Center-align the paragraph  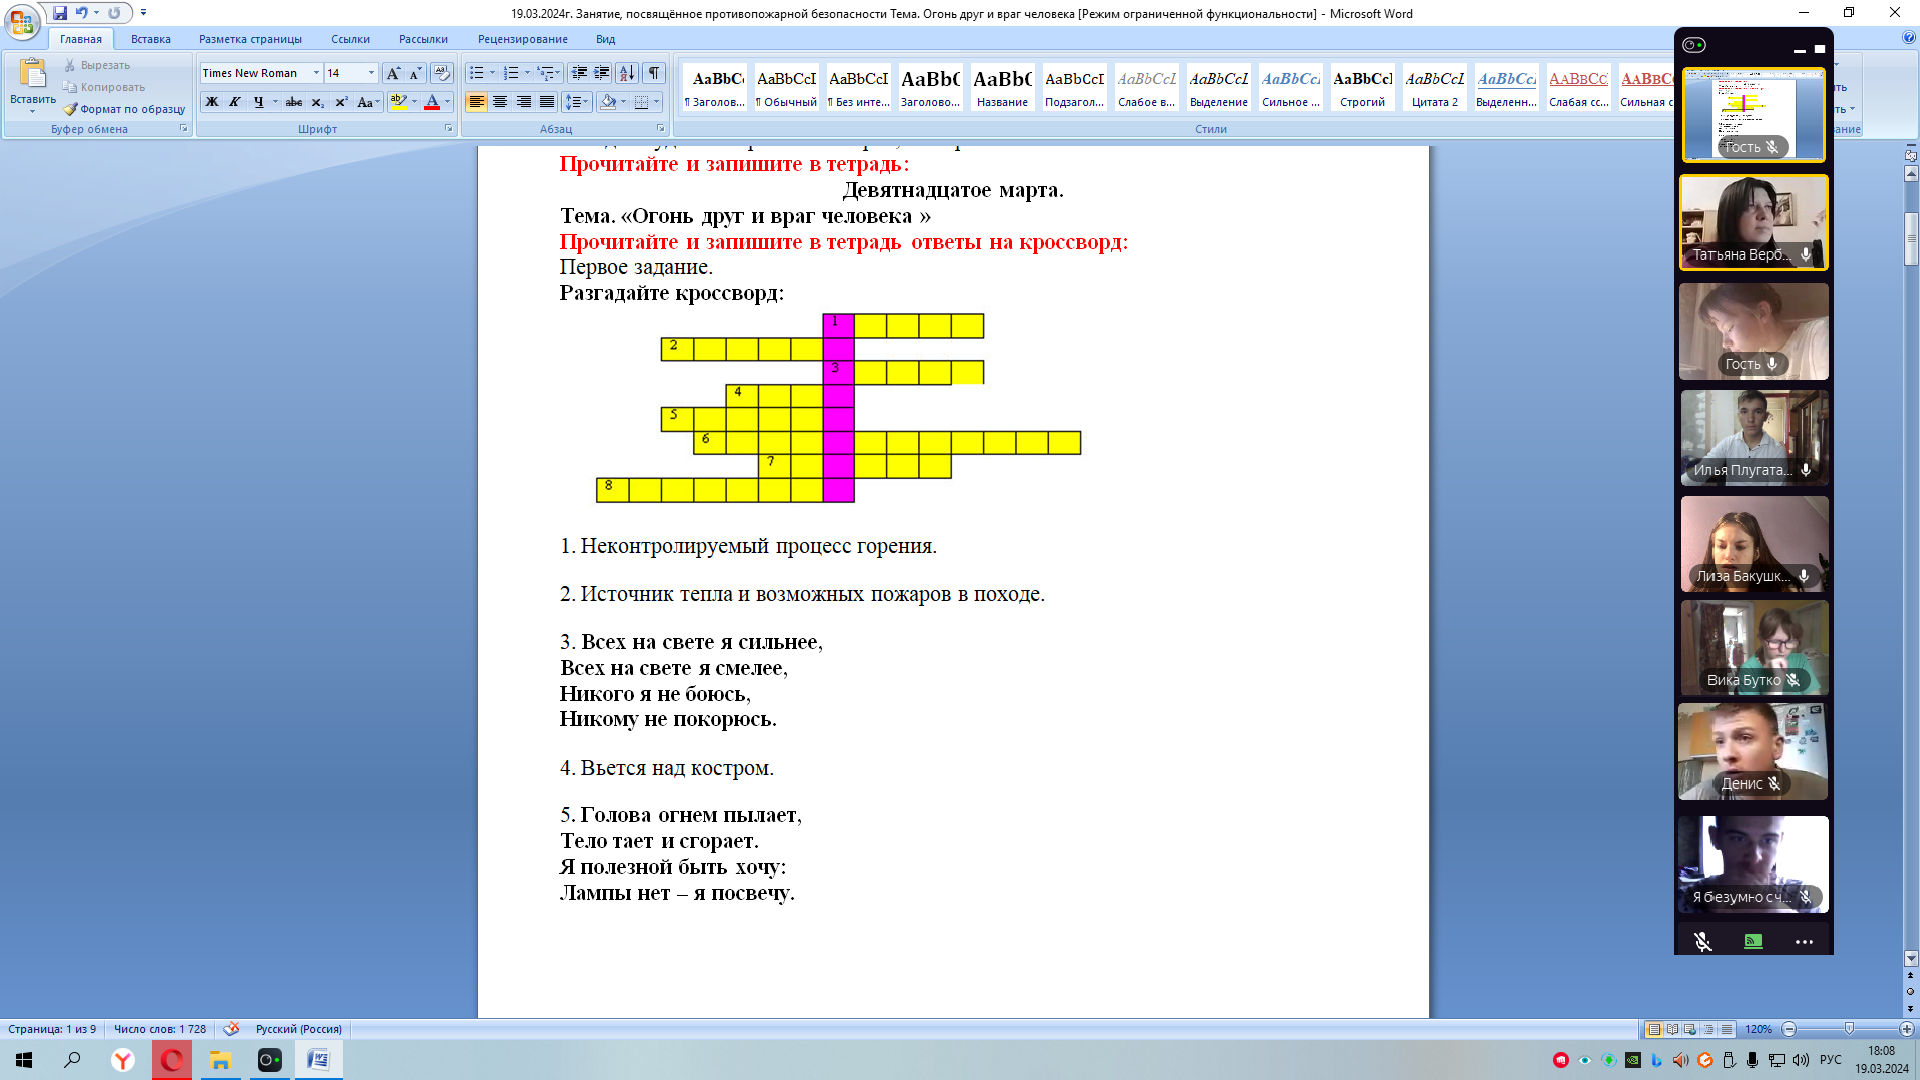tap(500, 102)
